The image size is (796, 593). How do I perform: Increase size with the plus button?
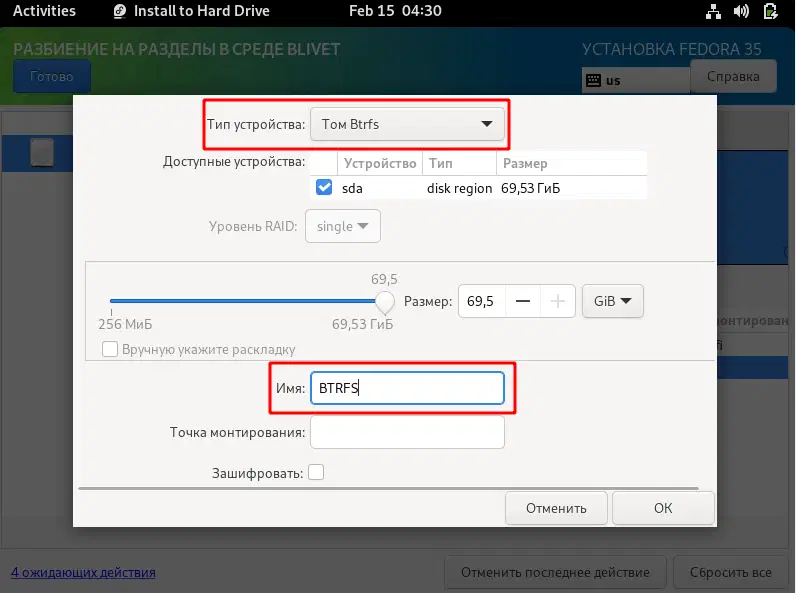(x=558, y=301)
